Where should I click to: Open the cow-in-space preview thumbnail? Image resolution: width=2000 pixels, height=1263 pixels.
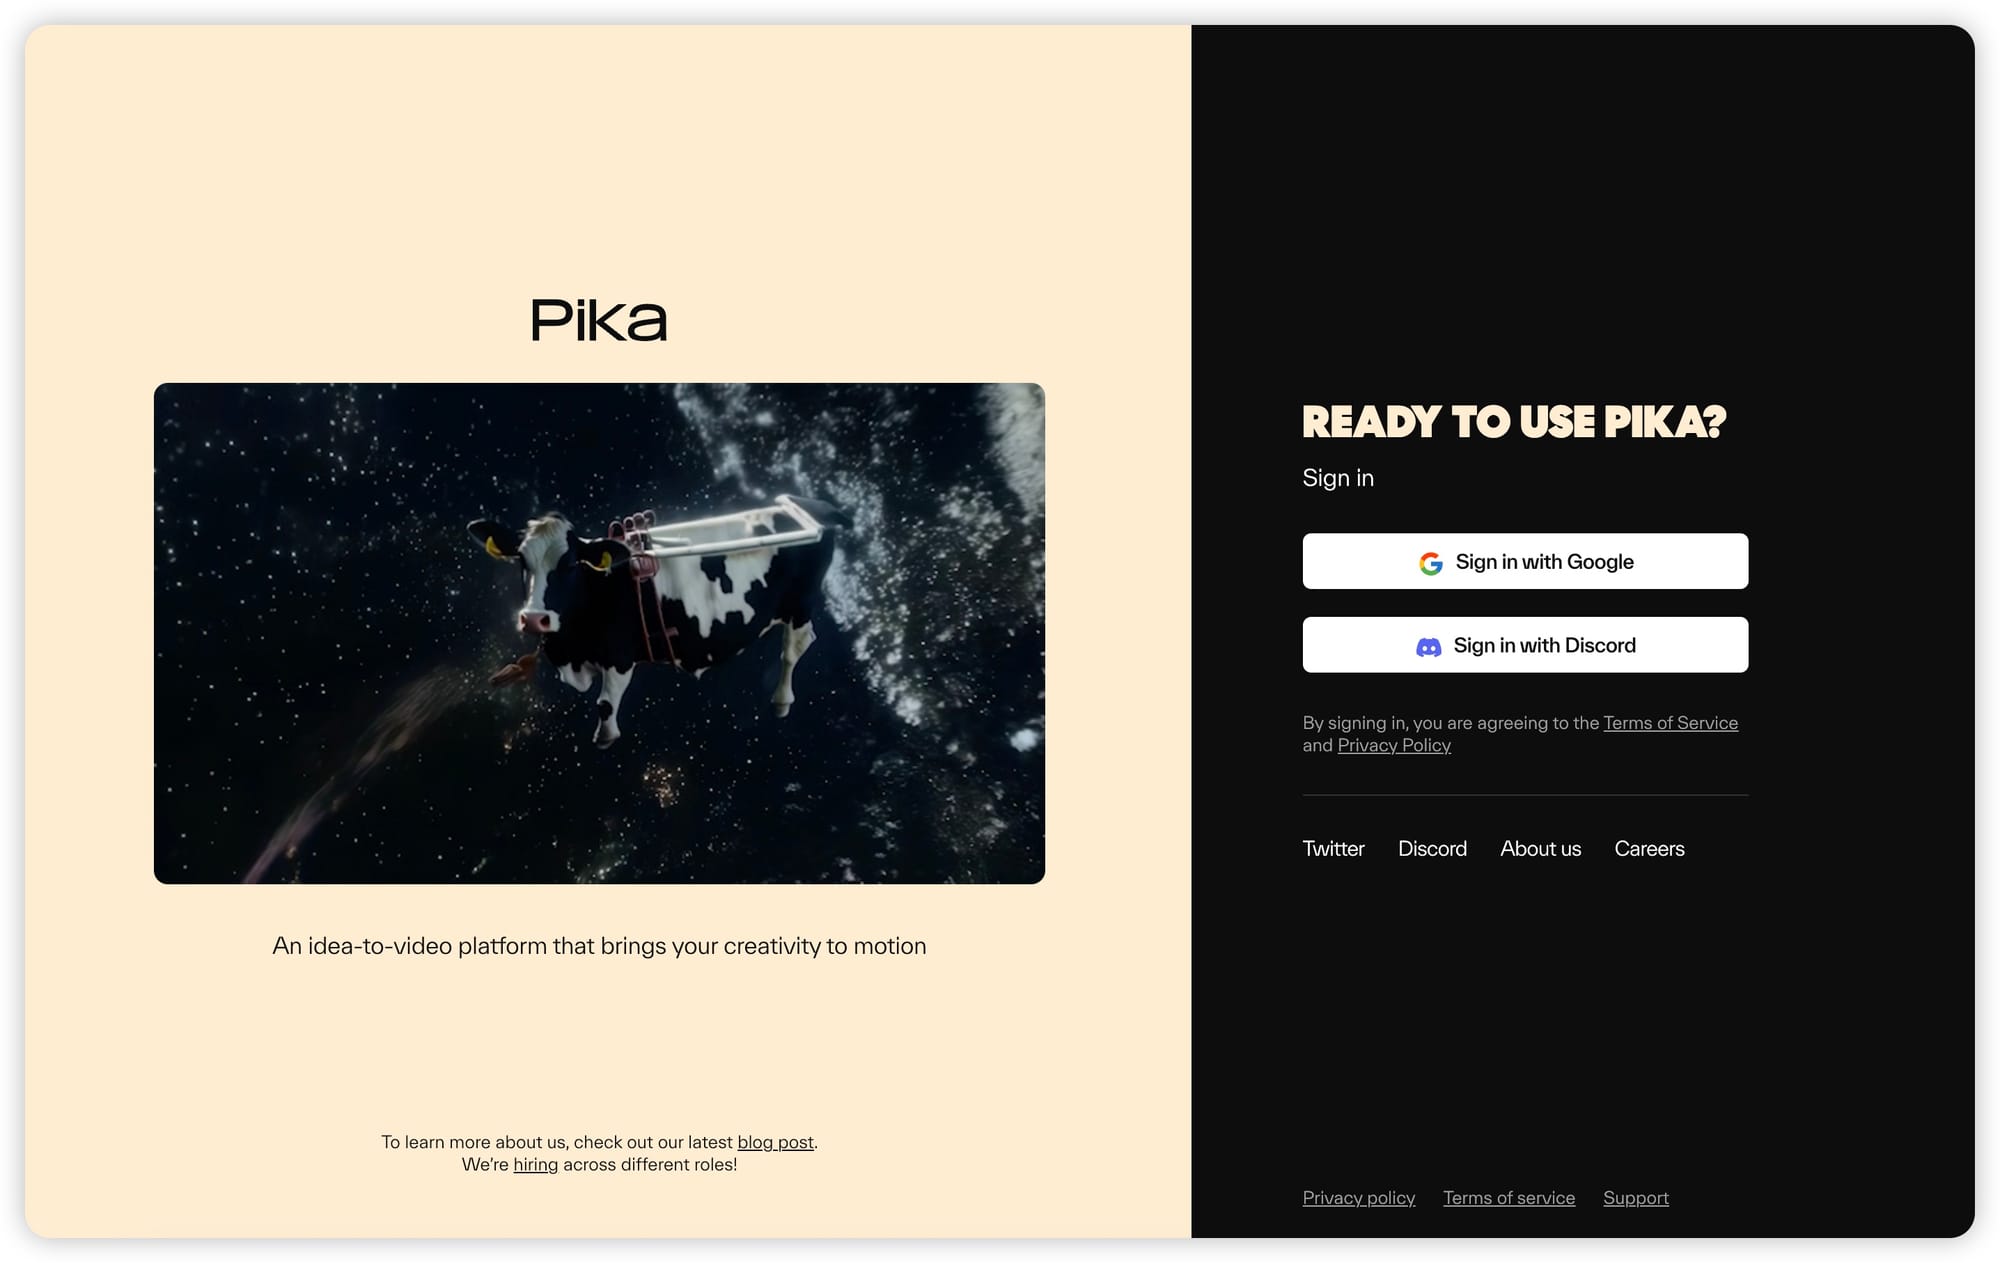tap(598, 633)
